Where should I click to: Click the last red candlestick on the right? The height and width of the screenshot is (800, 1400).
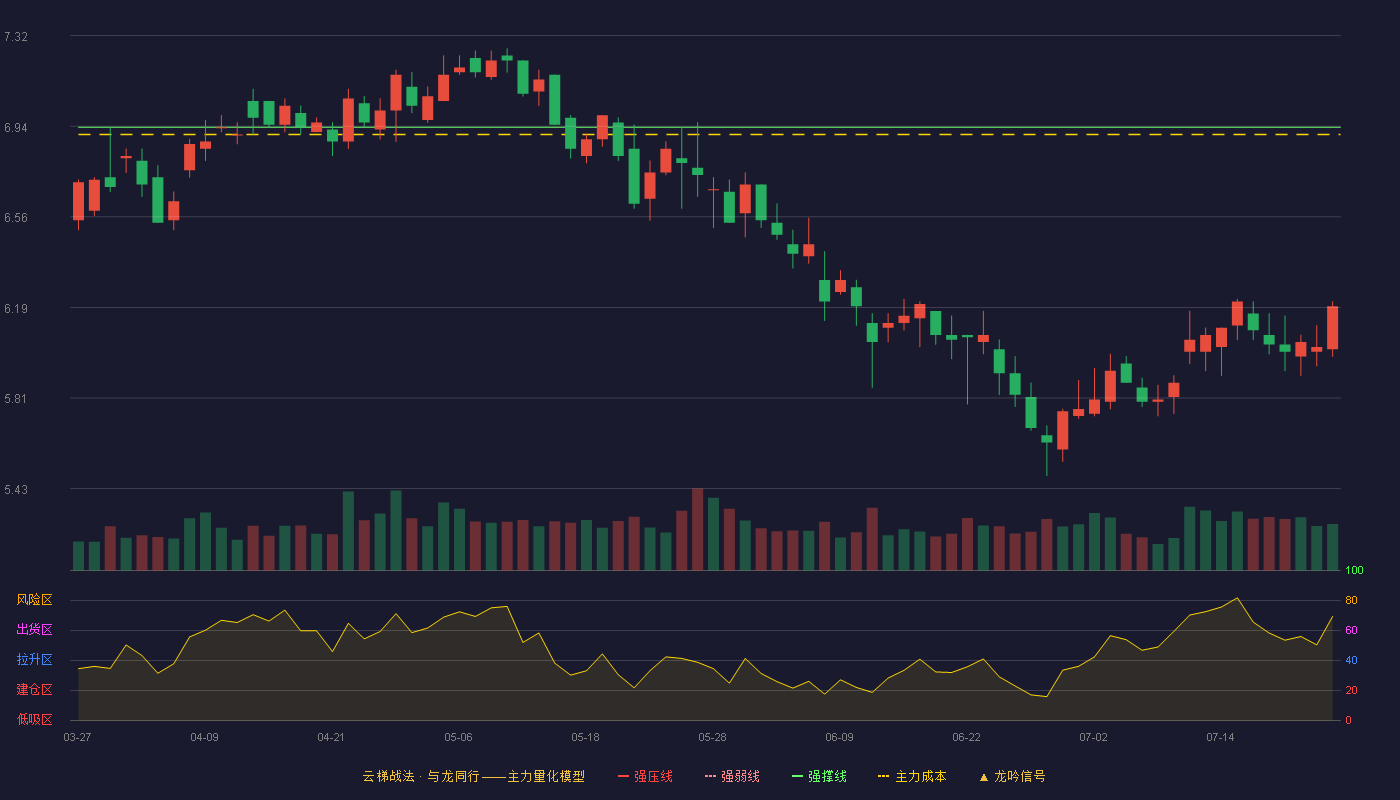(x=1332, y=328)
